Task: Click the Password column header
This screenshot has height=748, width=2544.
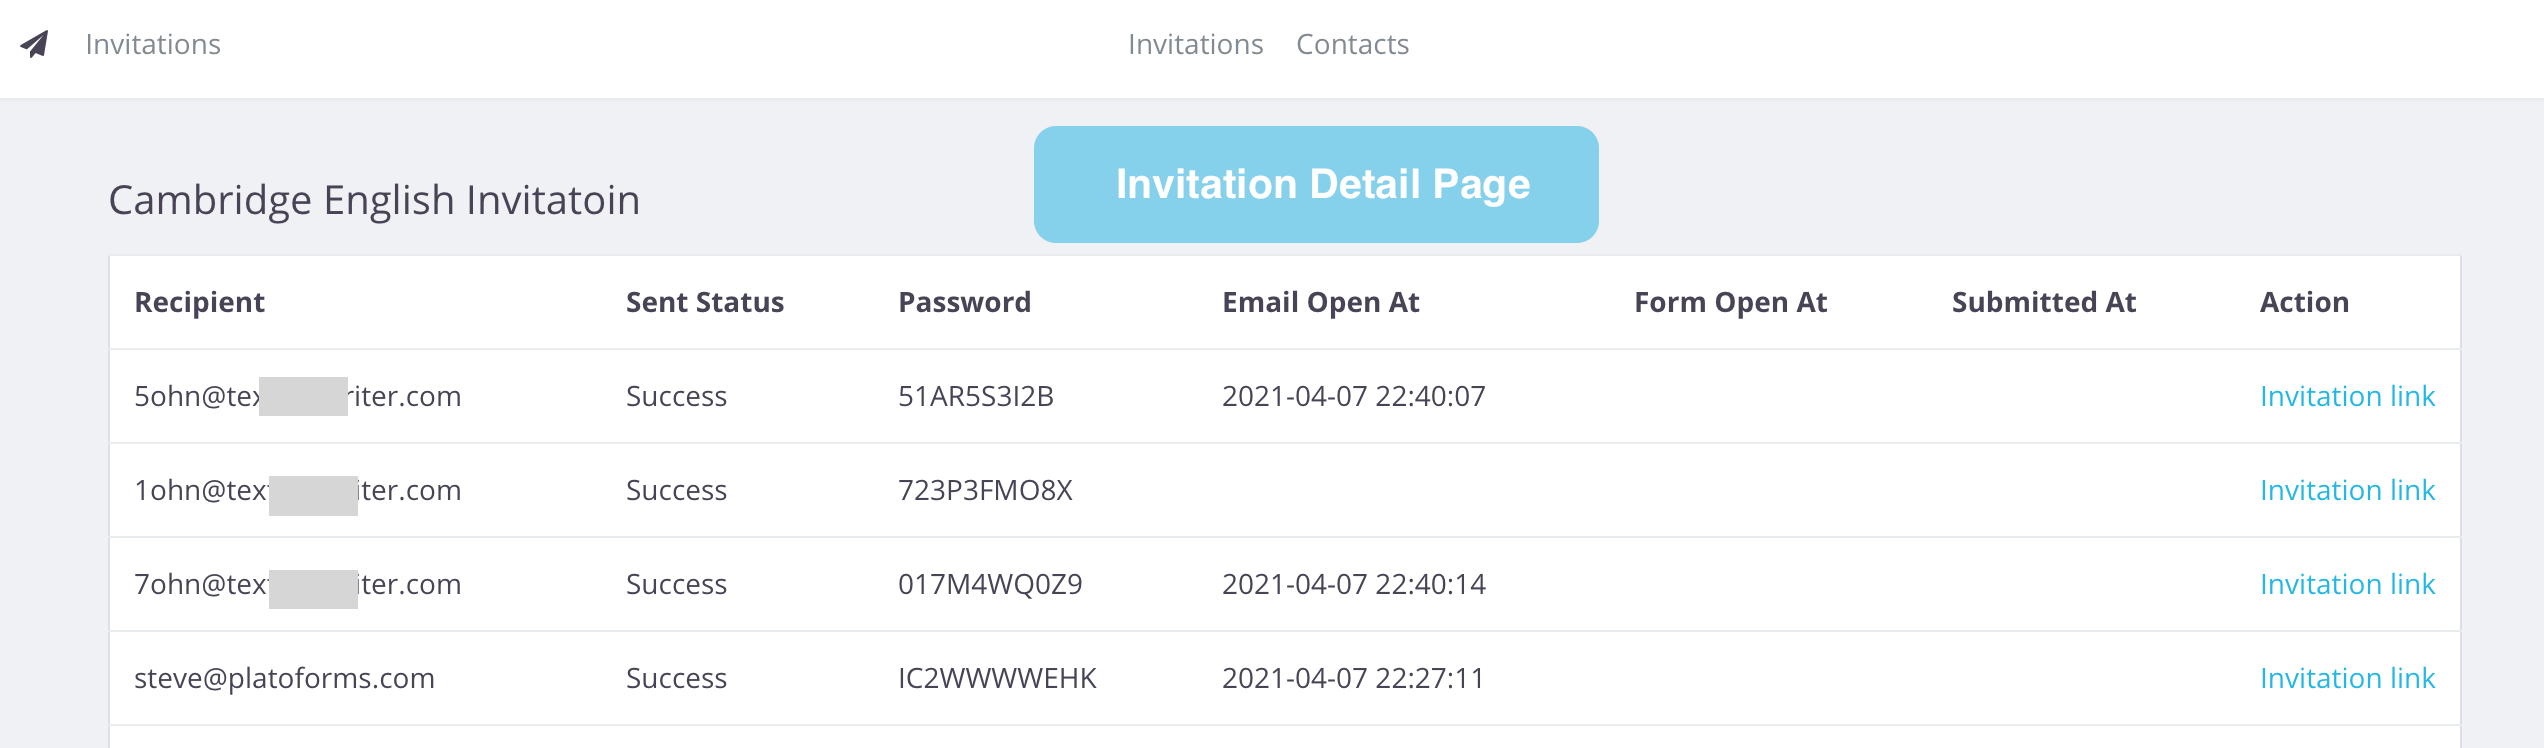Action: 964,302
